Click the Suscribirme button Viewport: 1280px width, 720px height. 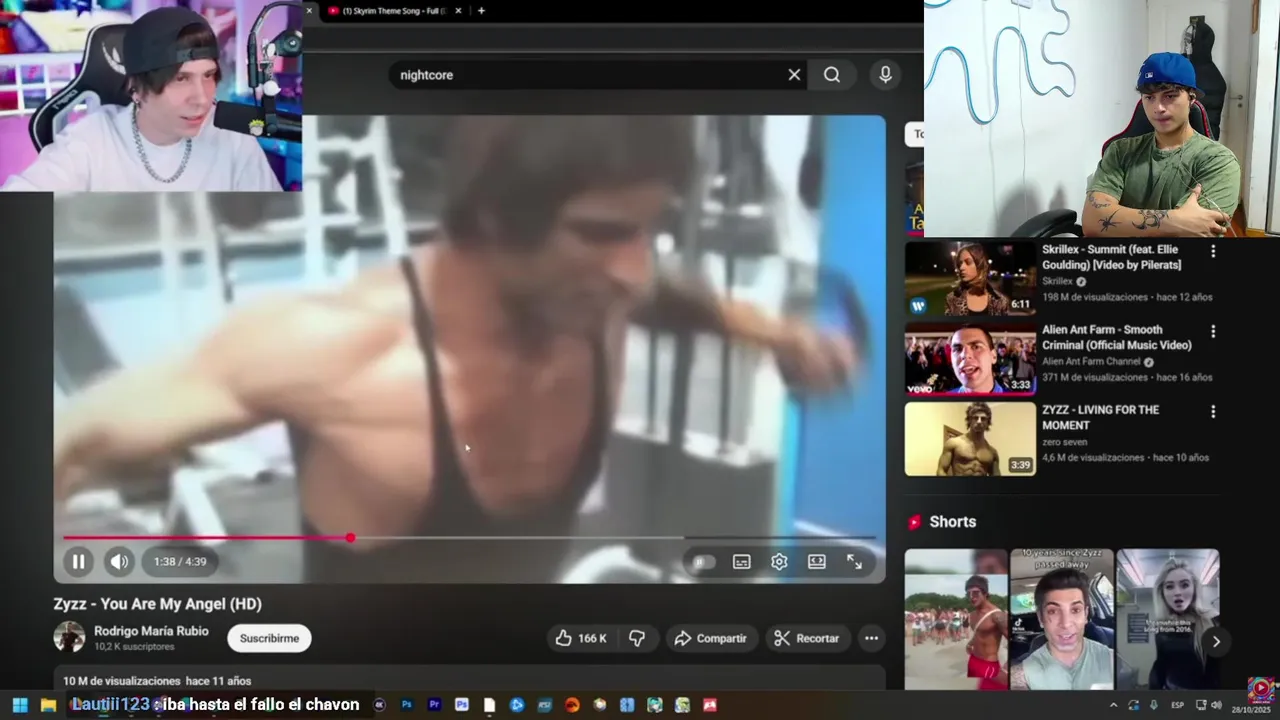click(x=269, y=638)
